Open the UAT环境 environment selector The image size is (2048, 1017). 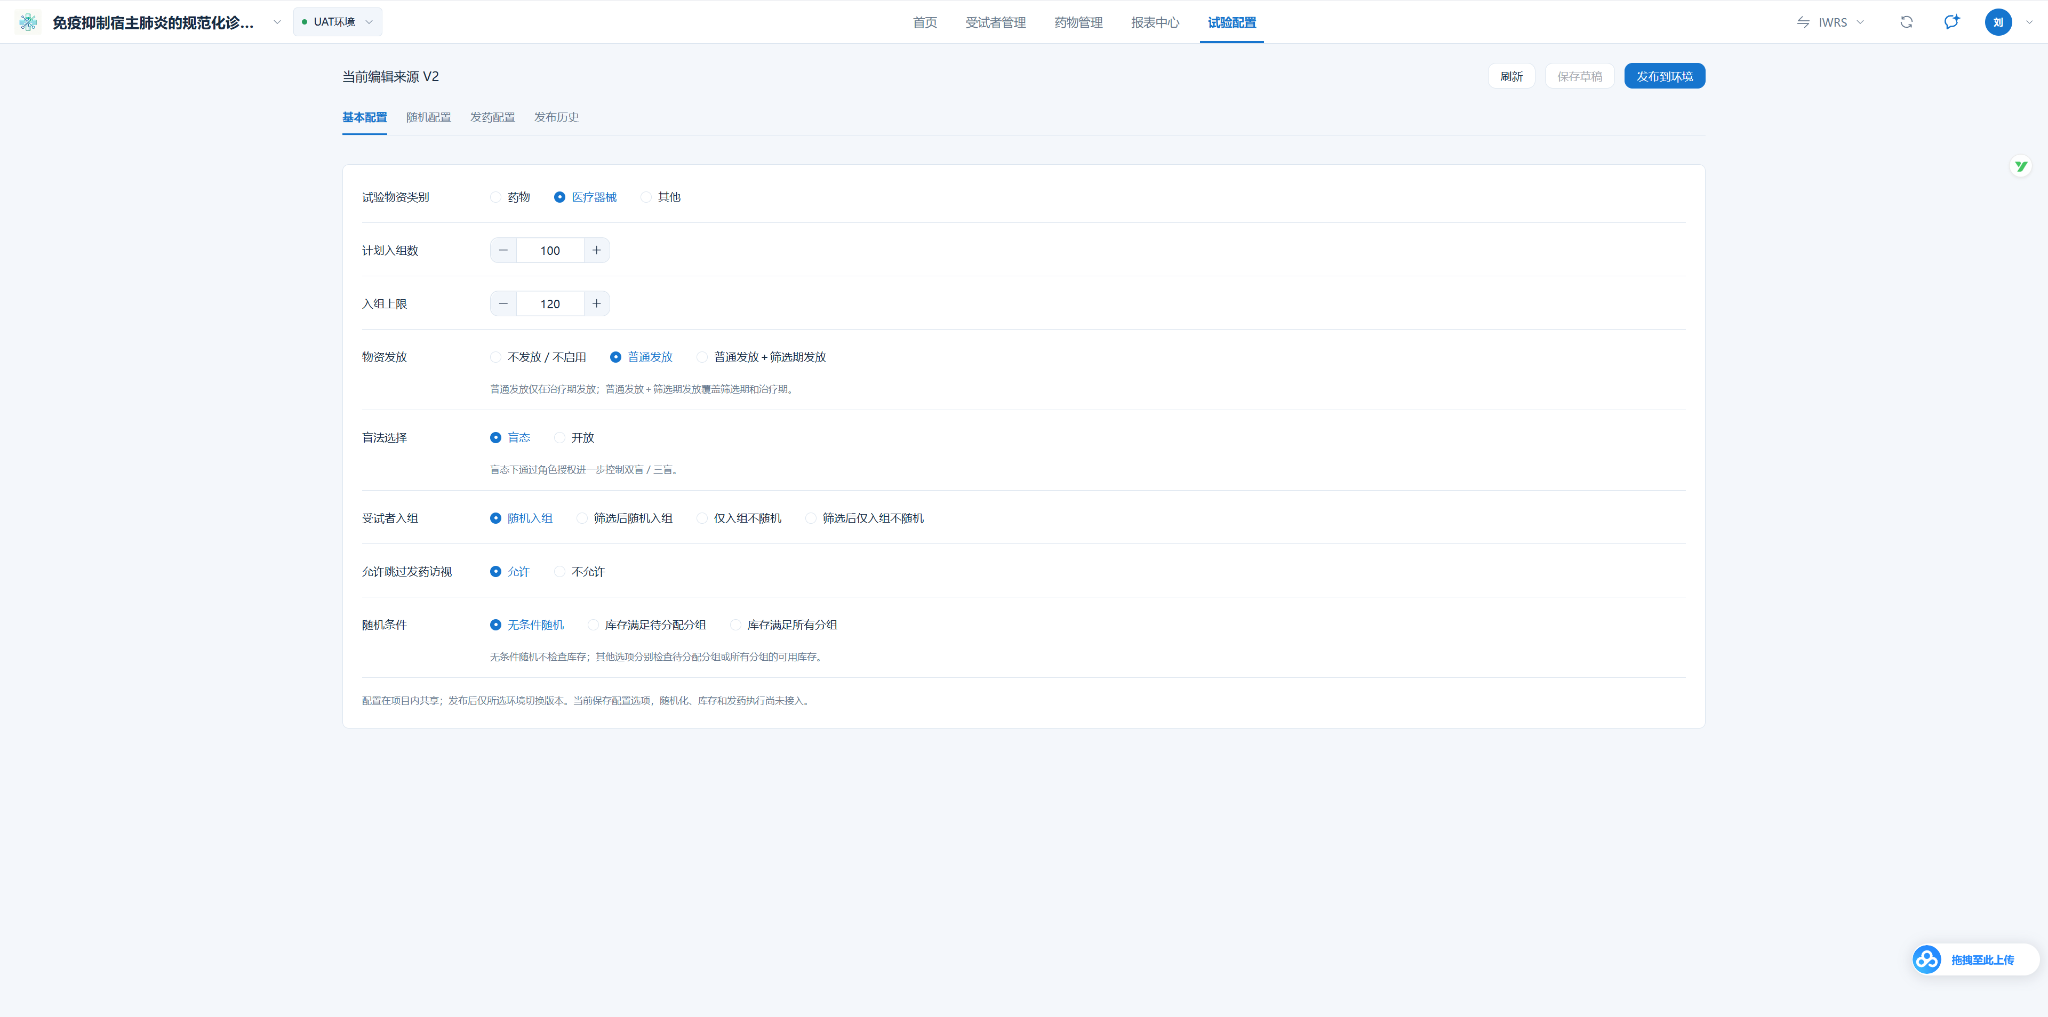pos(337,22)
